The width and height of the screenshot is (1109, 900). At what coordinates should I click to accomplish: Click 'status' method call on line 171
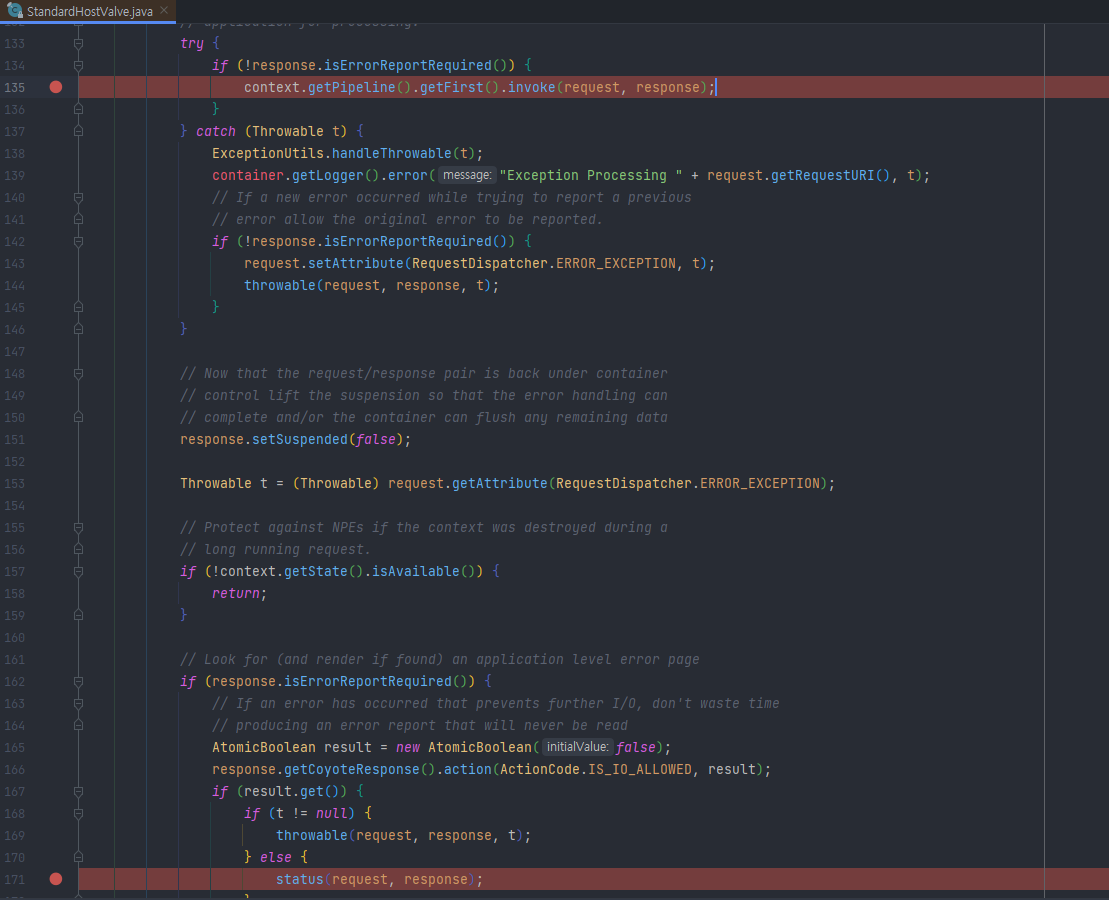(300, 879)
